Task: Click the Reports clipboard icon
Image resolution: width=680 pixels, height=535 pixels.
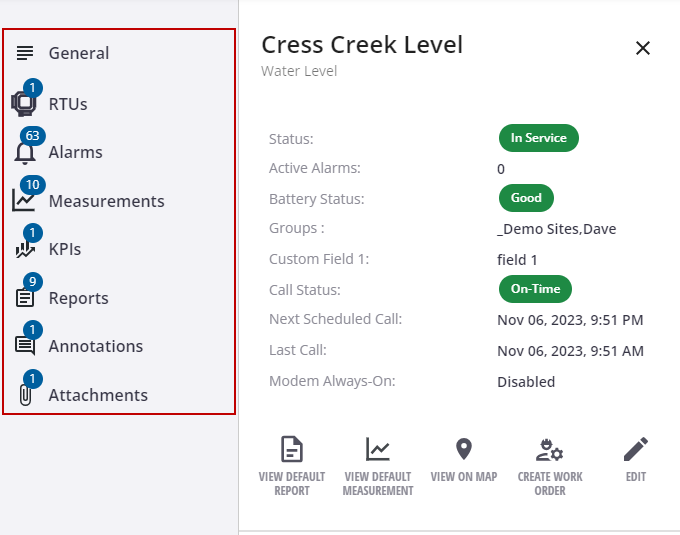Action: (25, 298)
